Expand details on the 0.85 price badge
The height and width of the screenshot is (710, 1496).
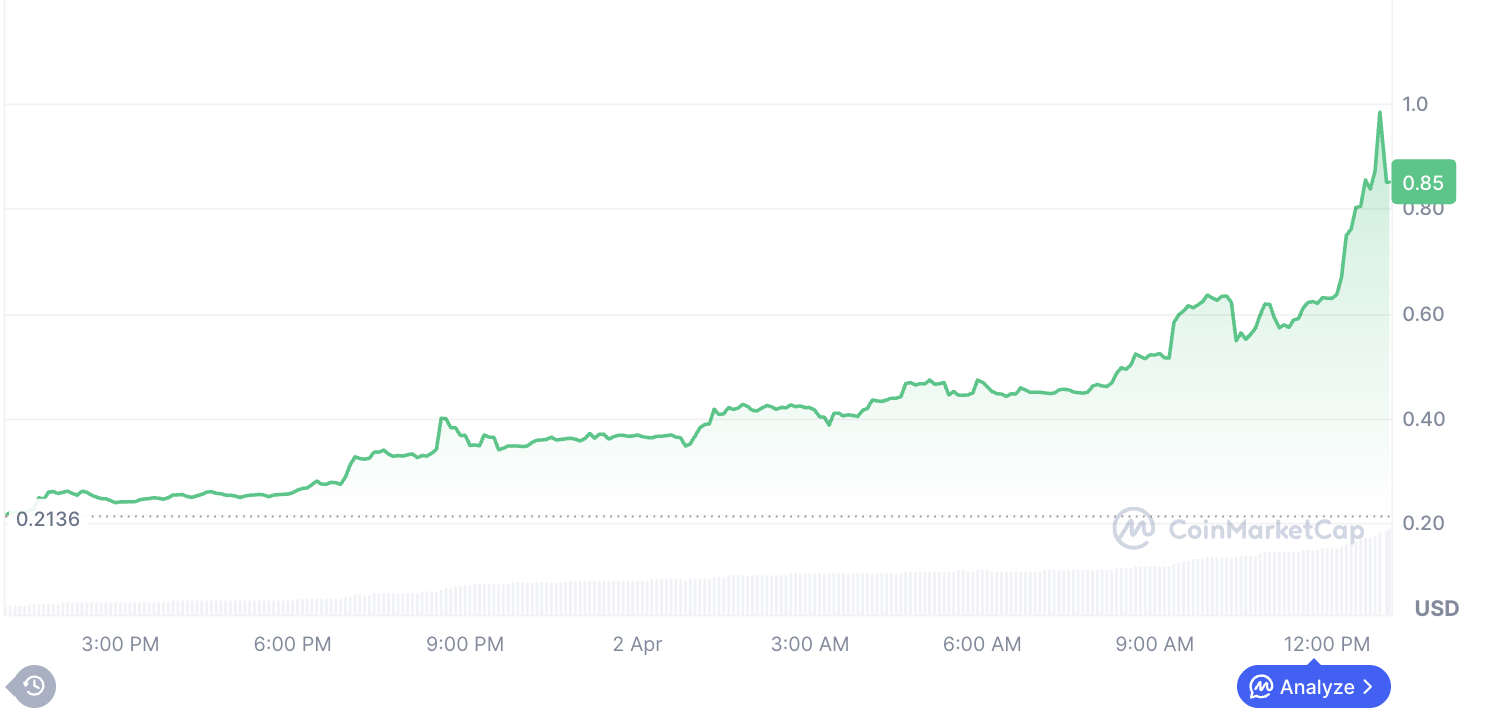[x=1422, y=182]
